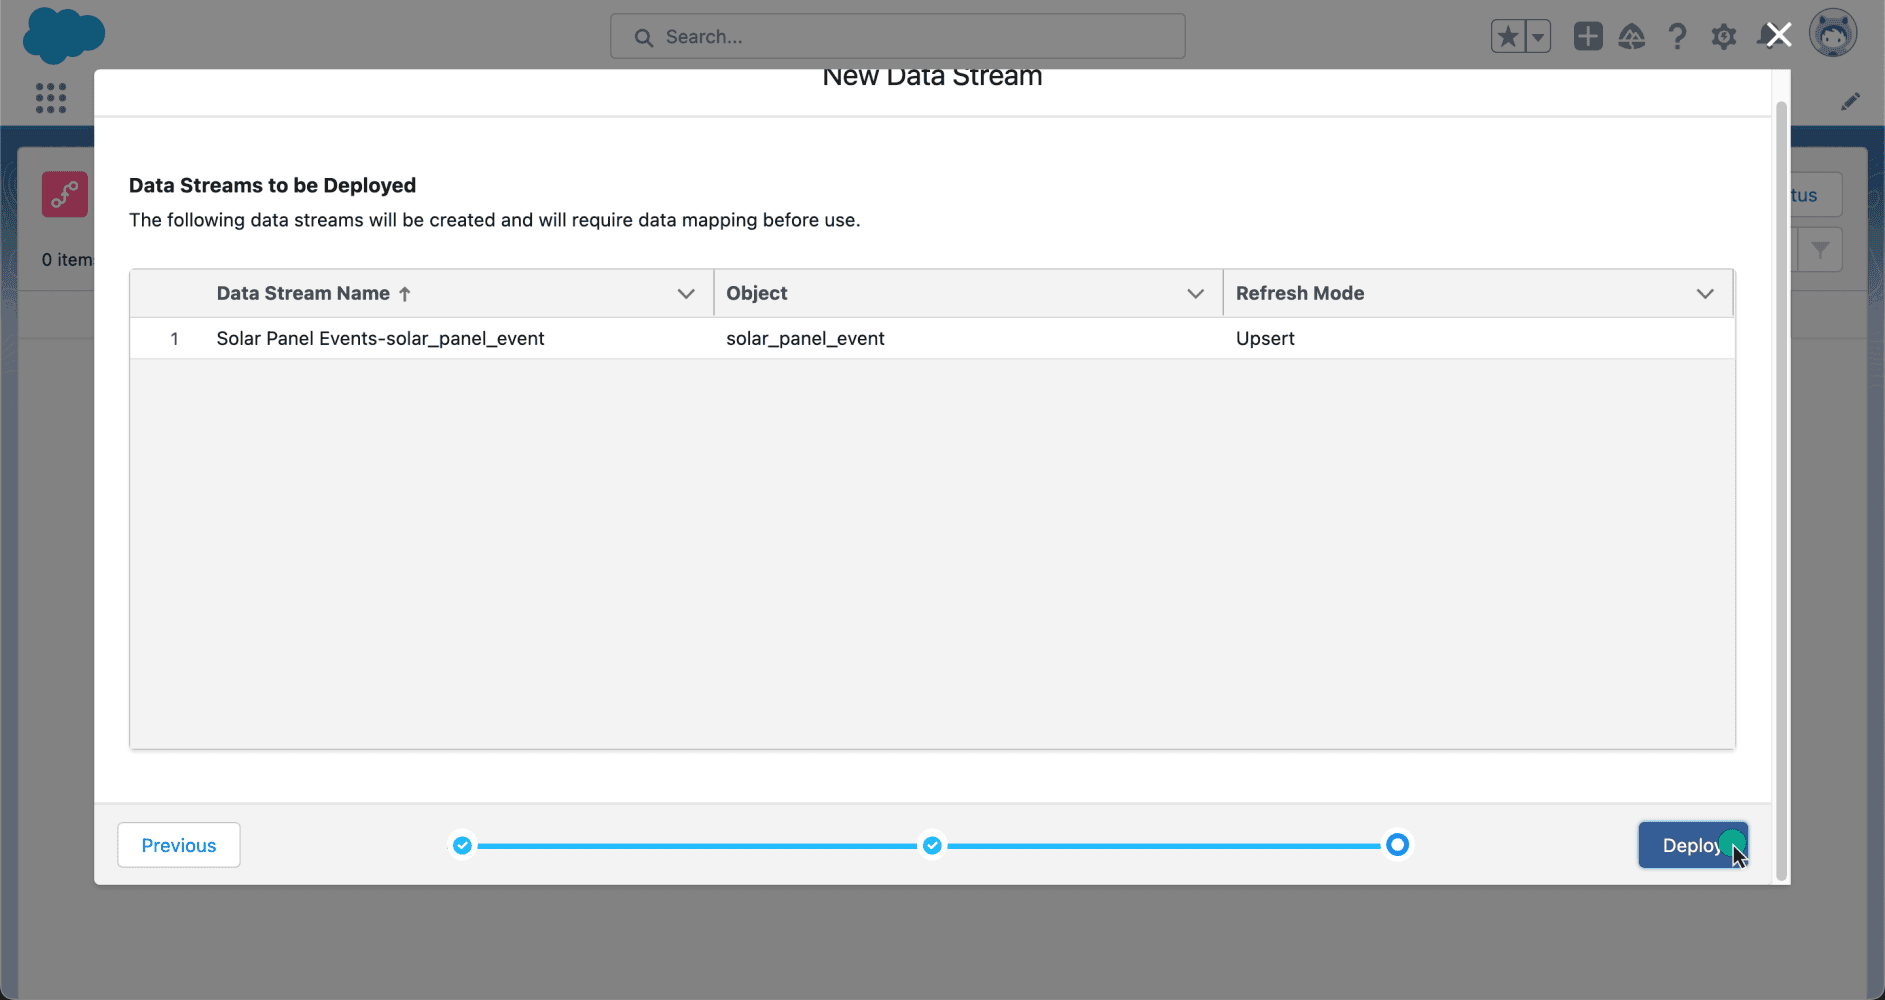1885x1000 pixels.
Task: Open the Help question mark icon
Action: pos(1677,37)
